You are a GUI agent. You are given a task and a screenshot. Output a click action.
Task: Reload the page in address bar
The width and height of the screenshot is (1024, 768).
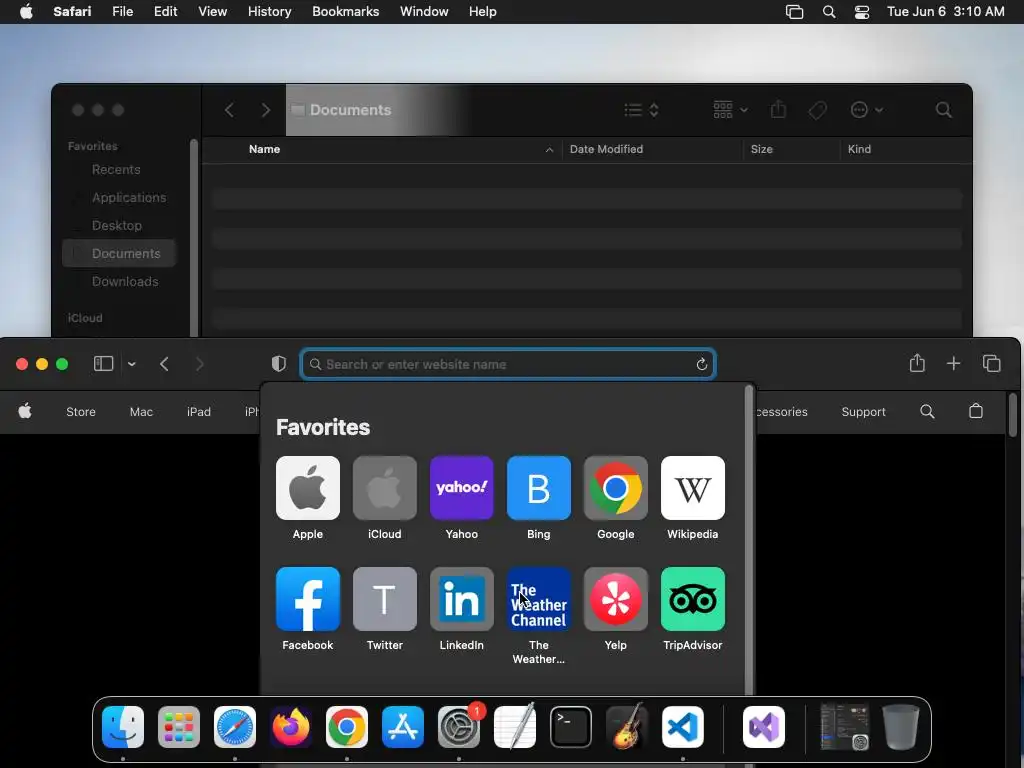(701, 364)
